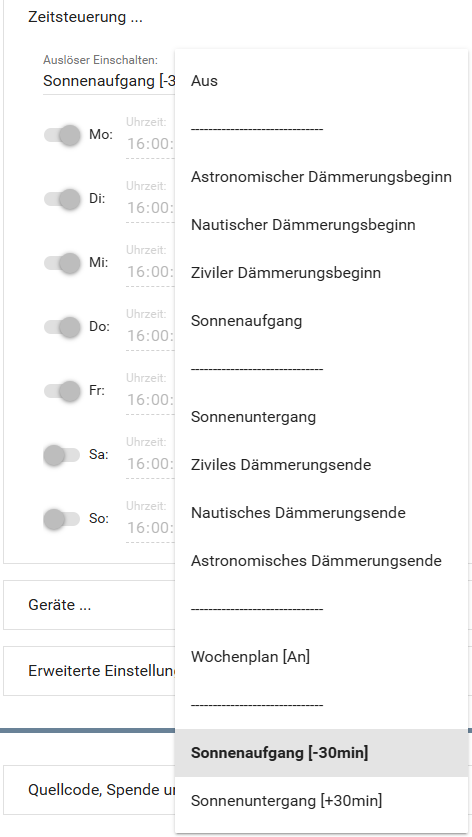Click the Uhrzeit field for Mo
Image resolution: width=472 pixels, height=837 pixels.
click(x=151, y=144)
